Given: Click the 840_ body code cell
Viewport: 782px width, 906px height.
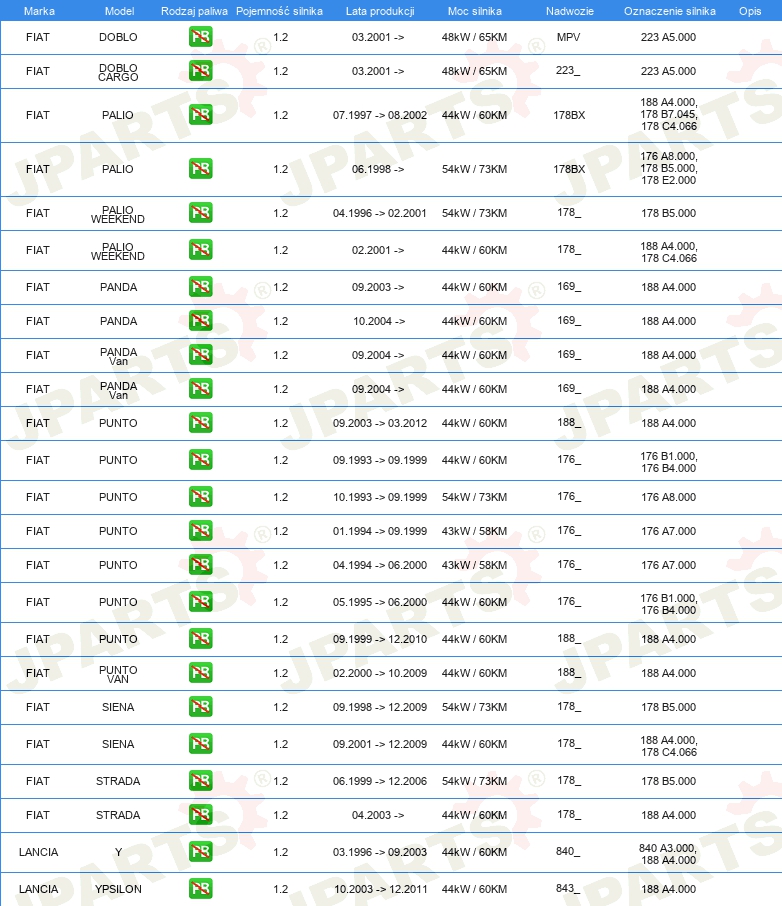Looking at the screenshot, I should tap(568, 852).
